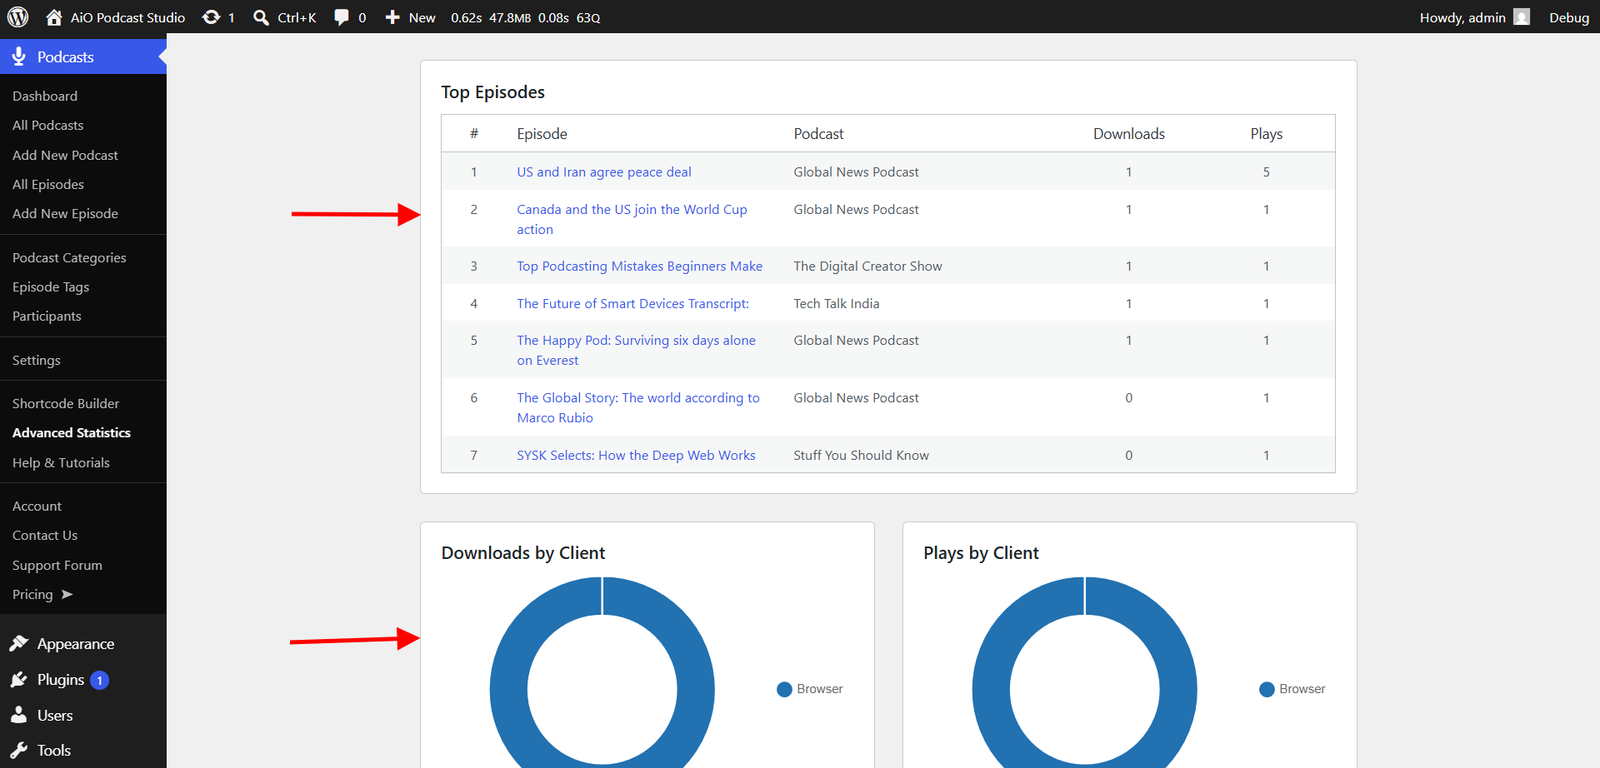Screen dimensions: 1600x768
Task: Open 'The Future of Smart Devices Transcript:' episode
Action: pos(633,303)
